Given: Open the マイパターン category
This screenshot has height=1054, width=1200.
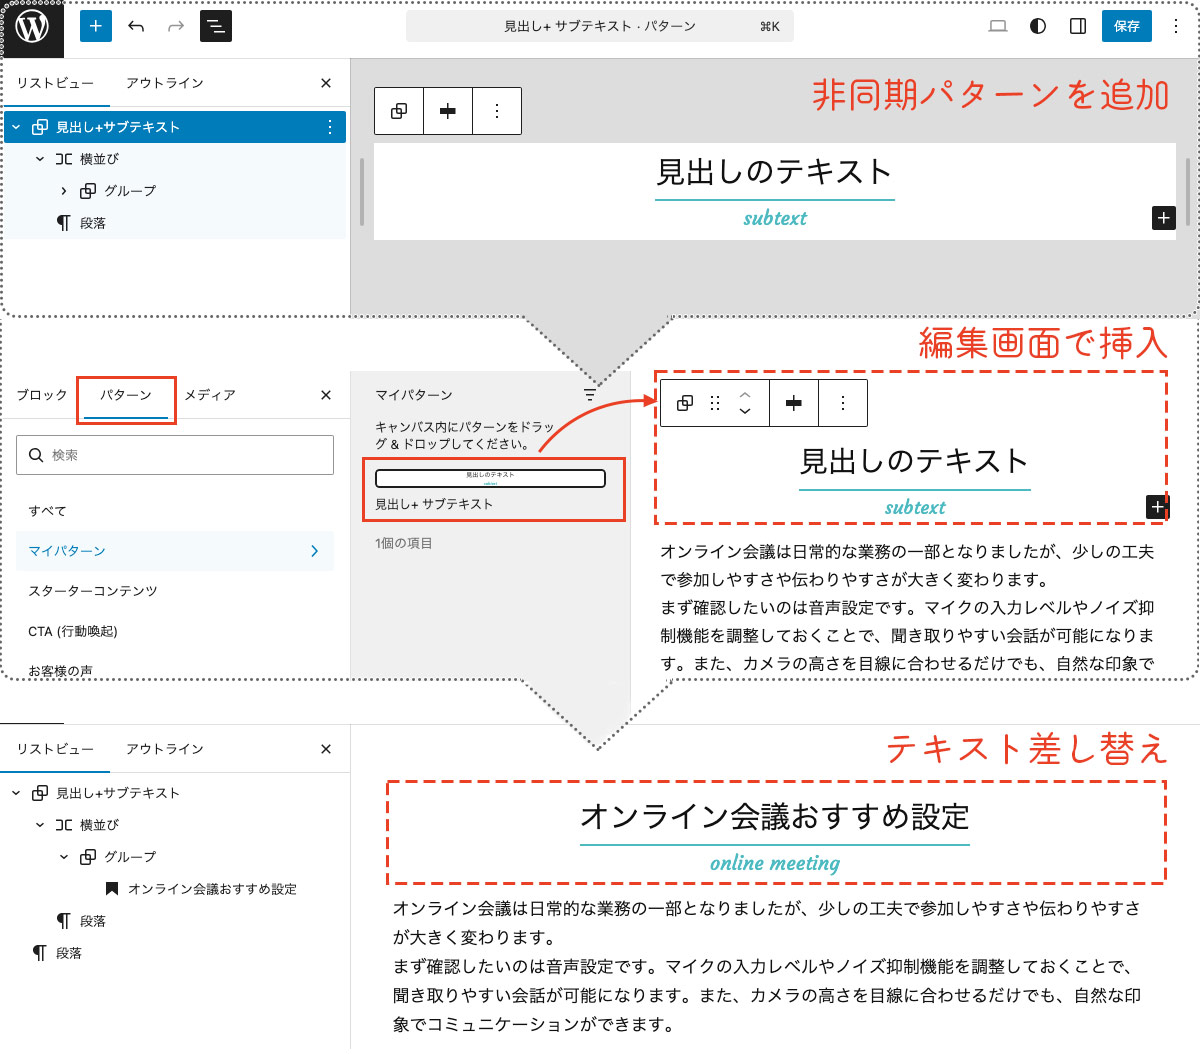Looking at the screenshot, I should 175,551.
